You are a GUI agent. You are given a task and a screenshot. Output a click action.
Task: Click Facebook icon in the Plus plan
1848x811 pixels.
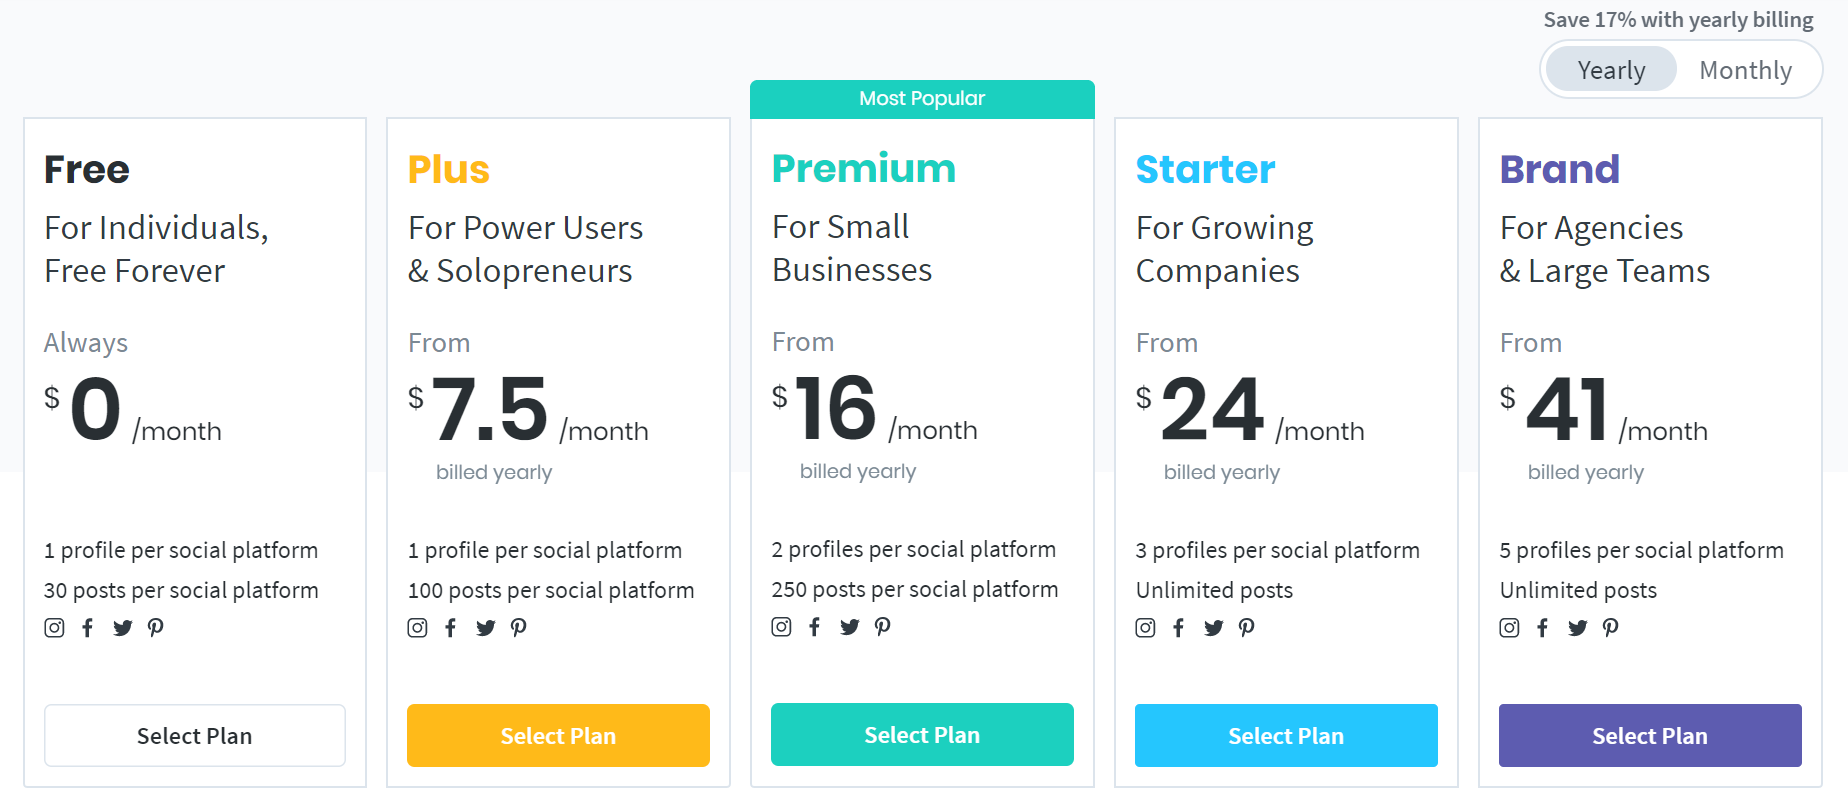[451, 628]
